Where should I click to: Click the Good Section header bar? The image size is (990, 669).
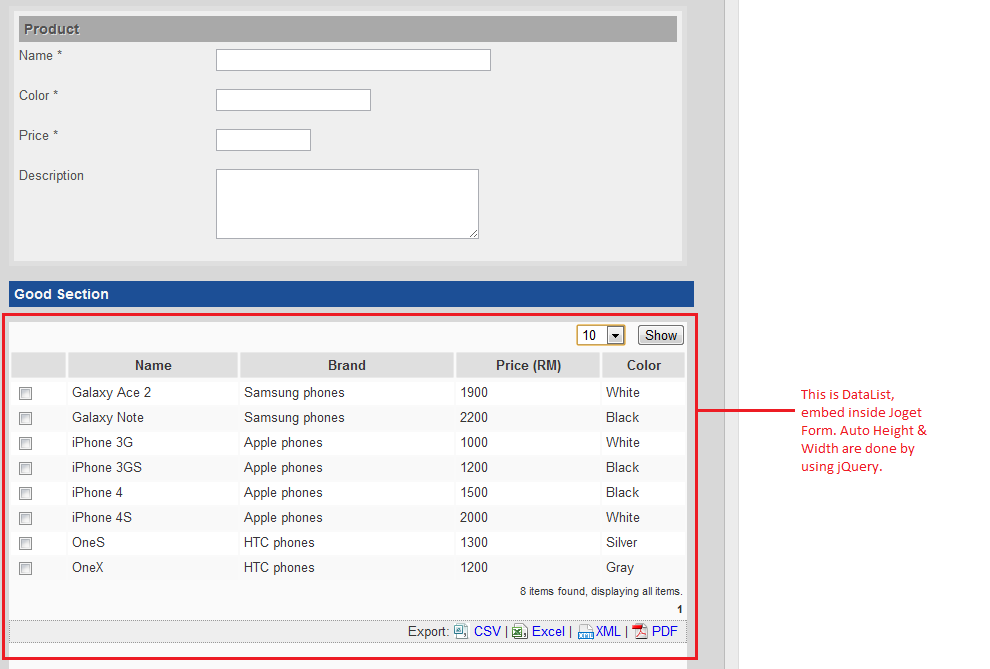(x=351, y=294)
